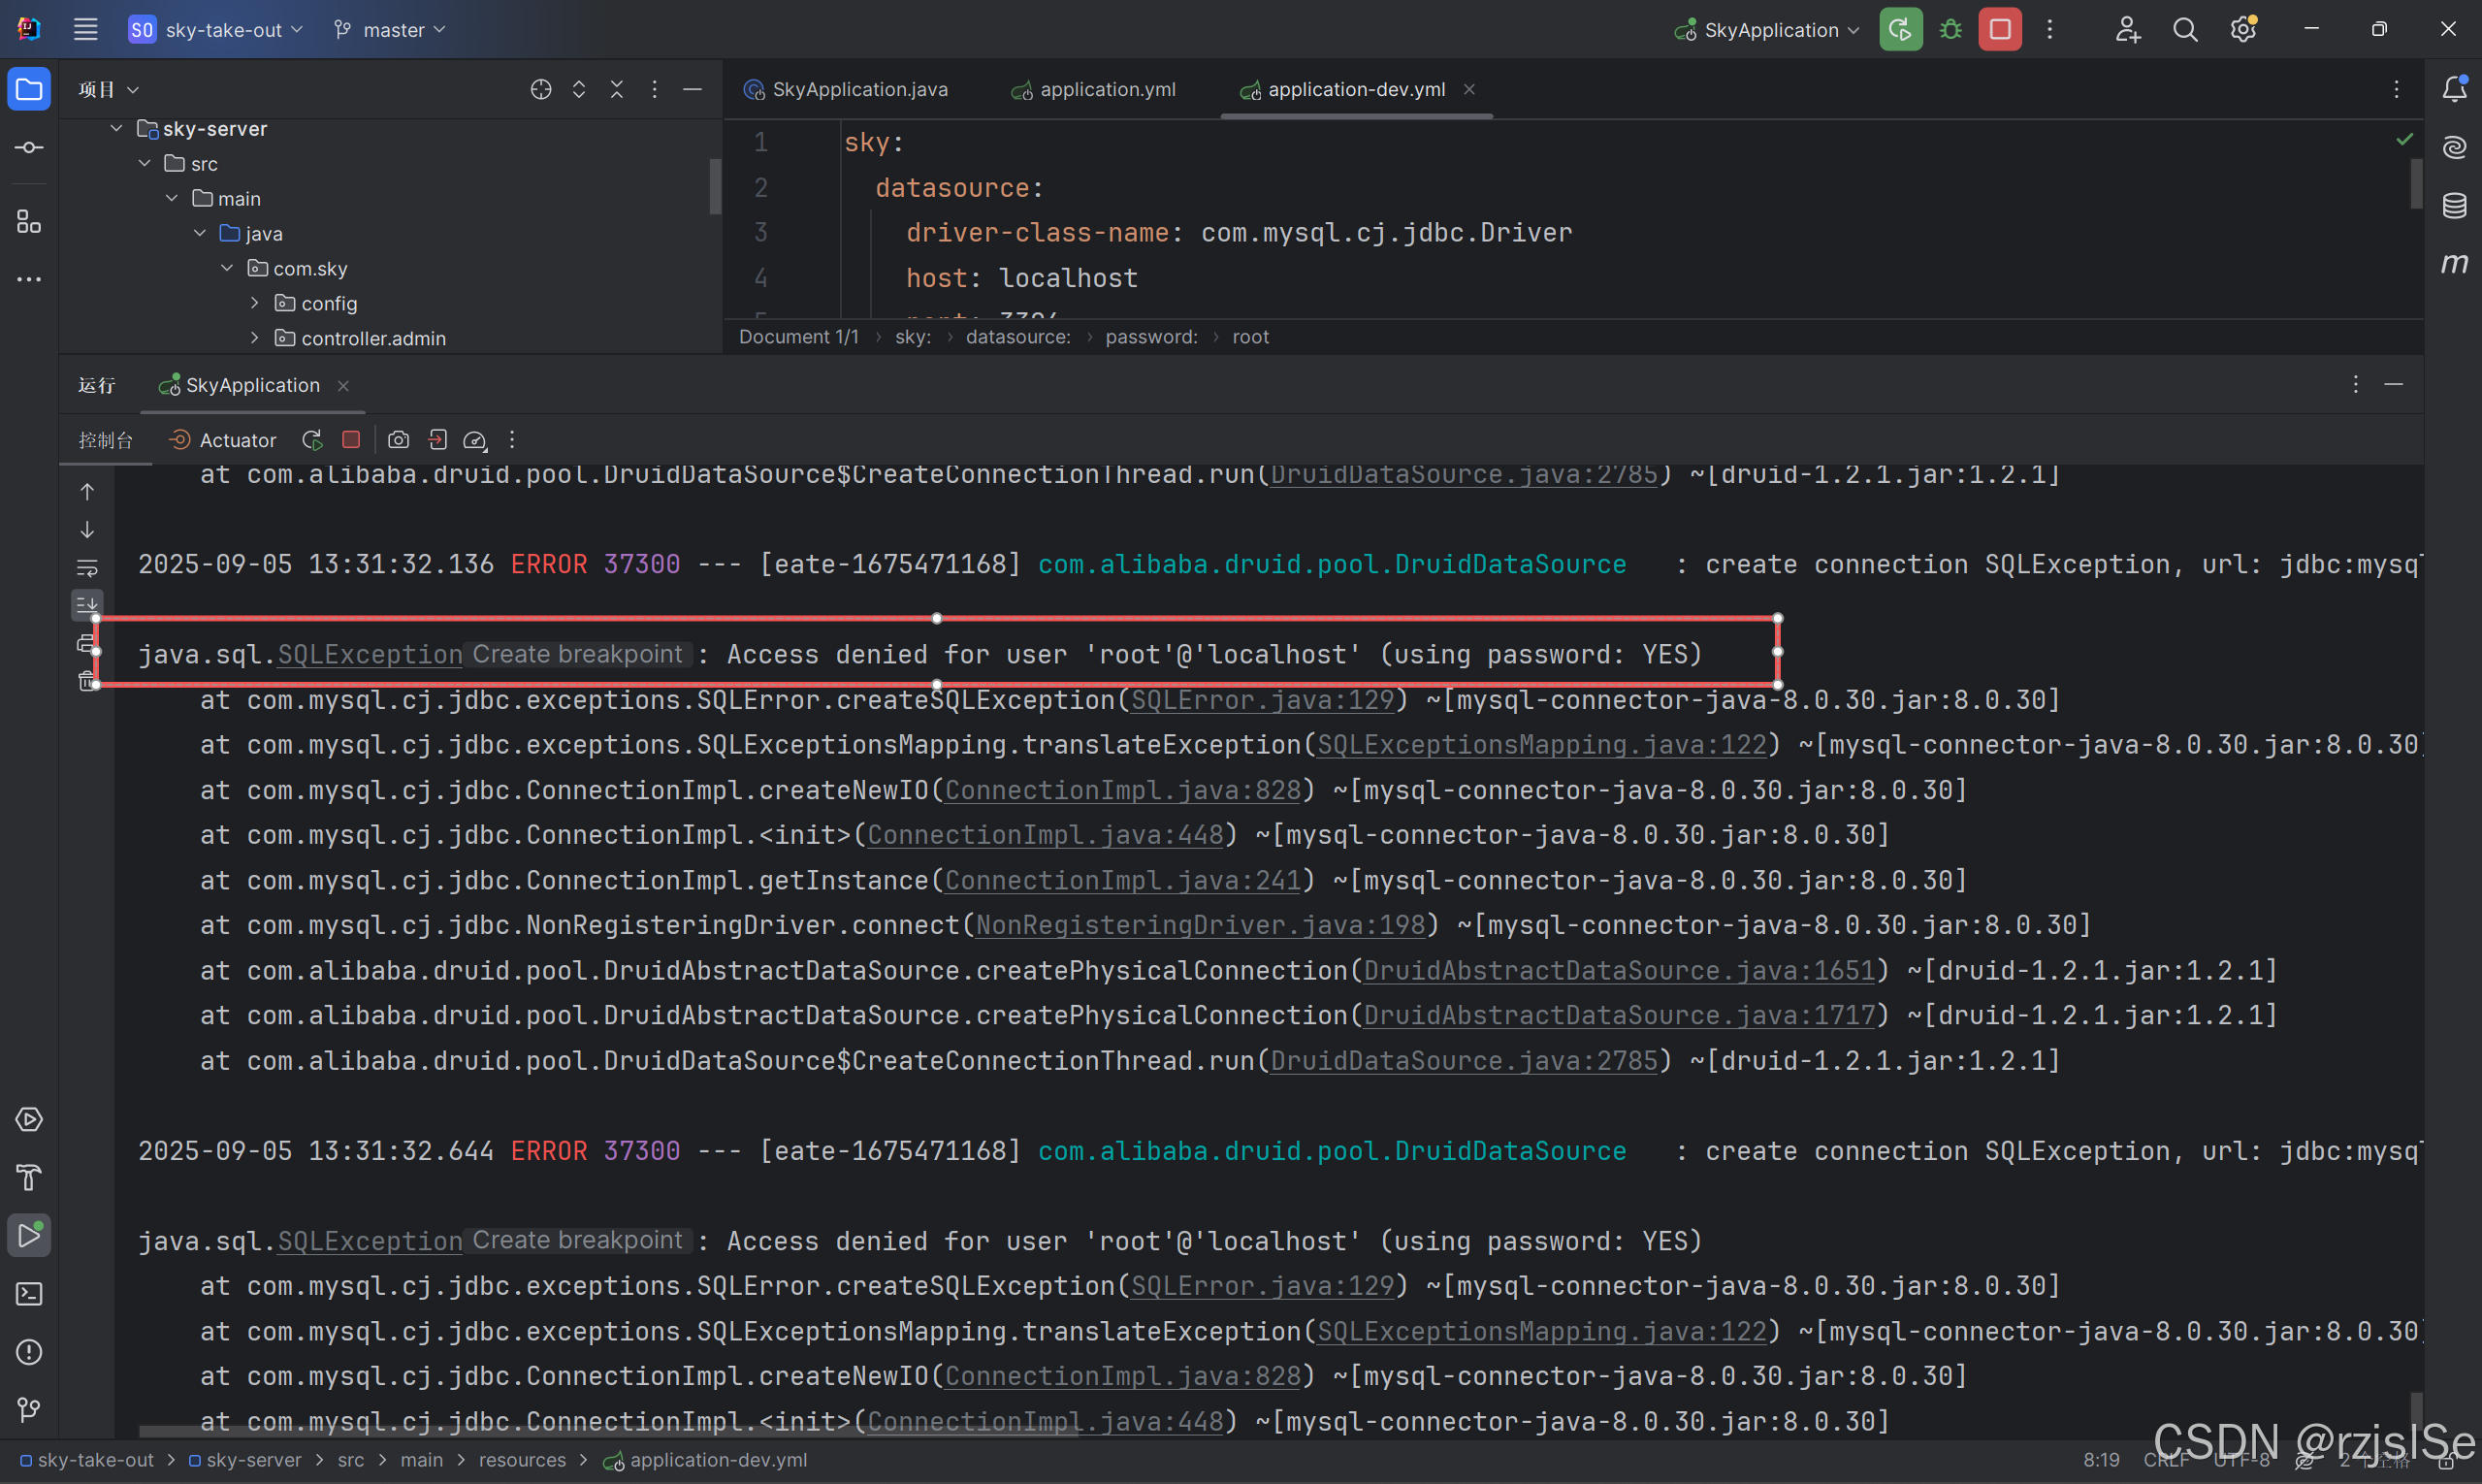Open Search Everywhere with the magnifier icon
The height and width of the screenshot is (1484, 2482).
point(2186,29)
